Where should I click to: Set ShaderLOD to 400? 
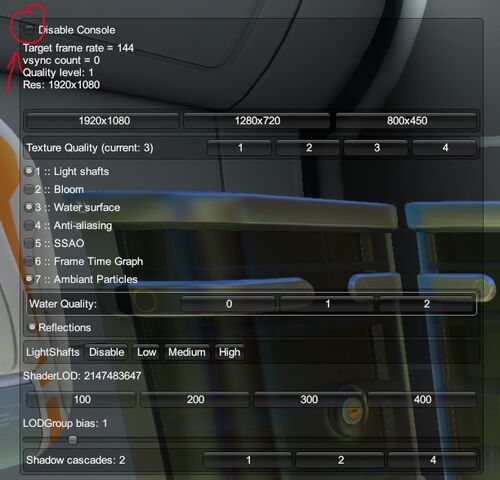tap(422, 400)
